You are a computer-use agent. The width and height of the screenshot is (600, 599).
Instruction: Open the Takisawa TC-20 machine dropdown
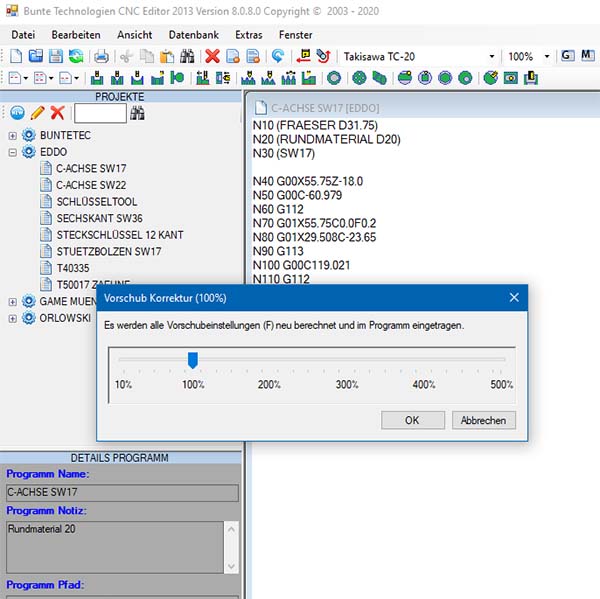point(492,57)
